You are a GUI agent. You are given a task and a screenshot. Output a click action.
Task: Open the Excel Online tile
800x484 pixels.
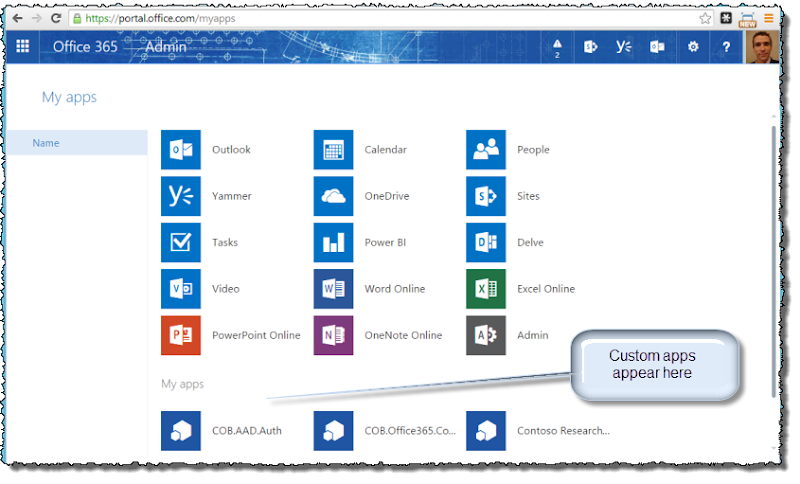pyautogui.click(x=486, y=289)
